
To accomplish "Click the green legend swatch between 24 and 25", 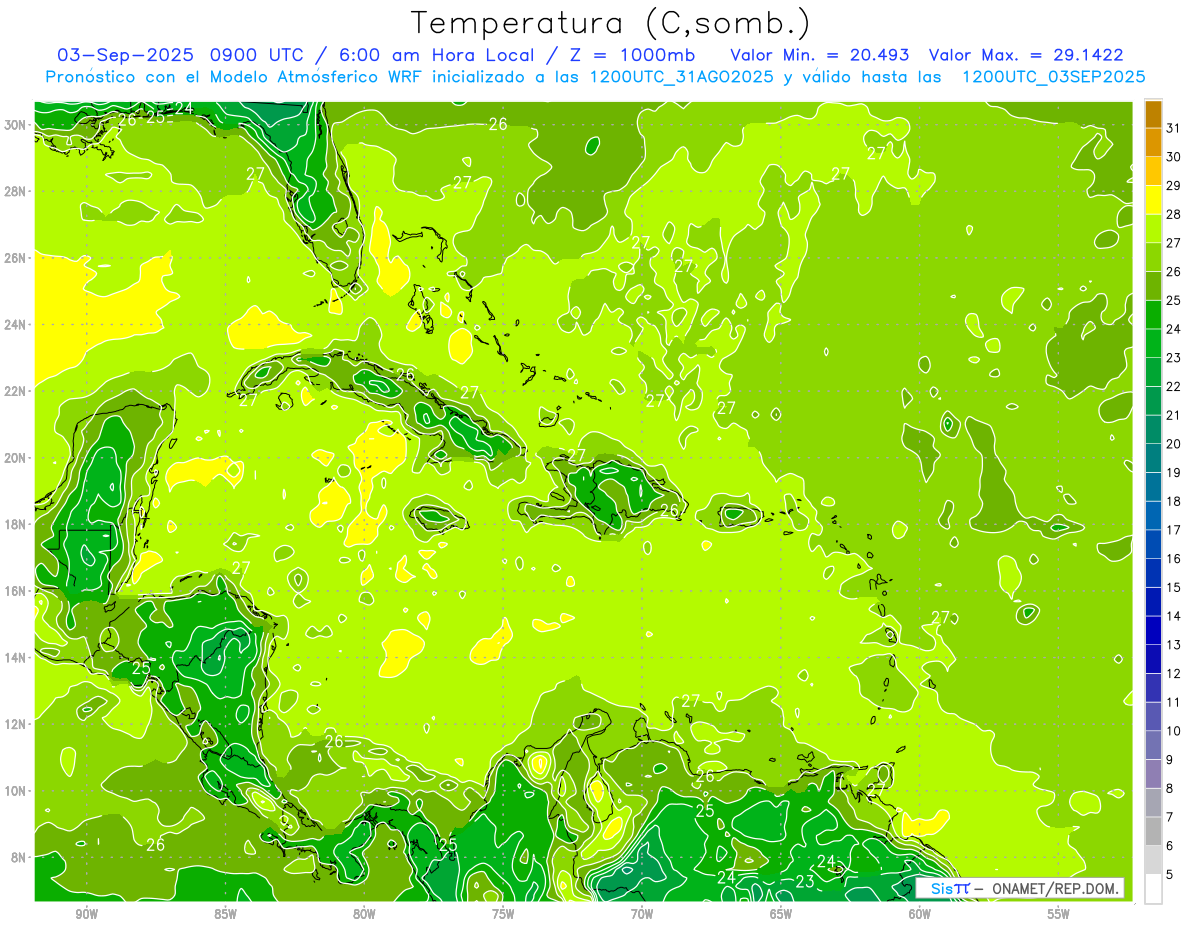I will tap(1153, 315).
